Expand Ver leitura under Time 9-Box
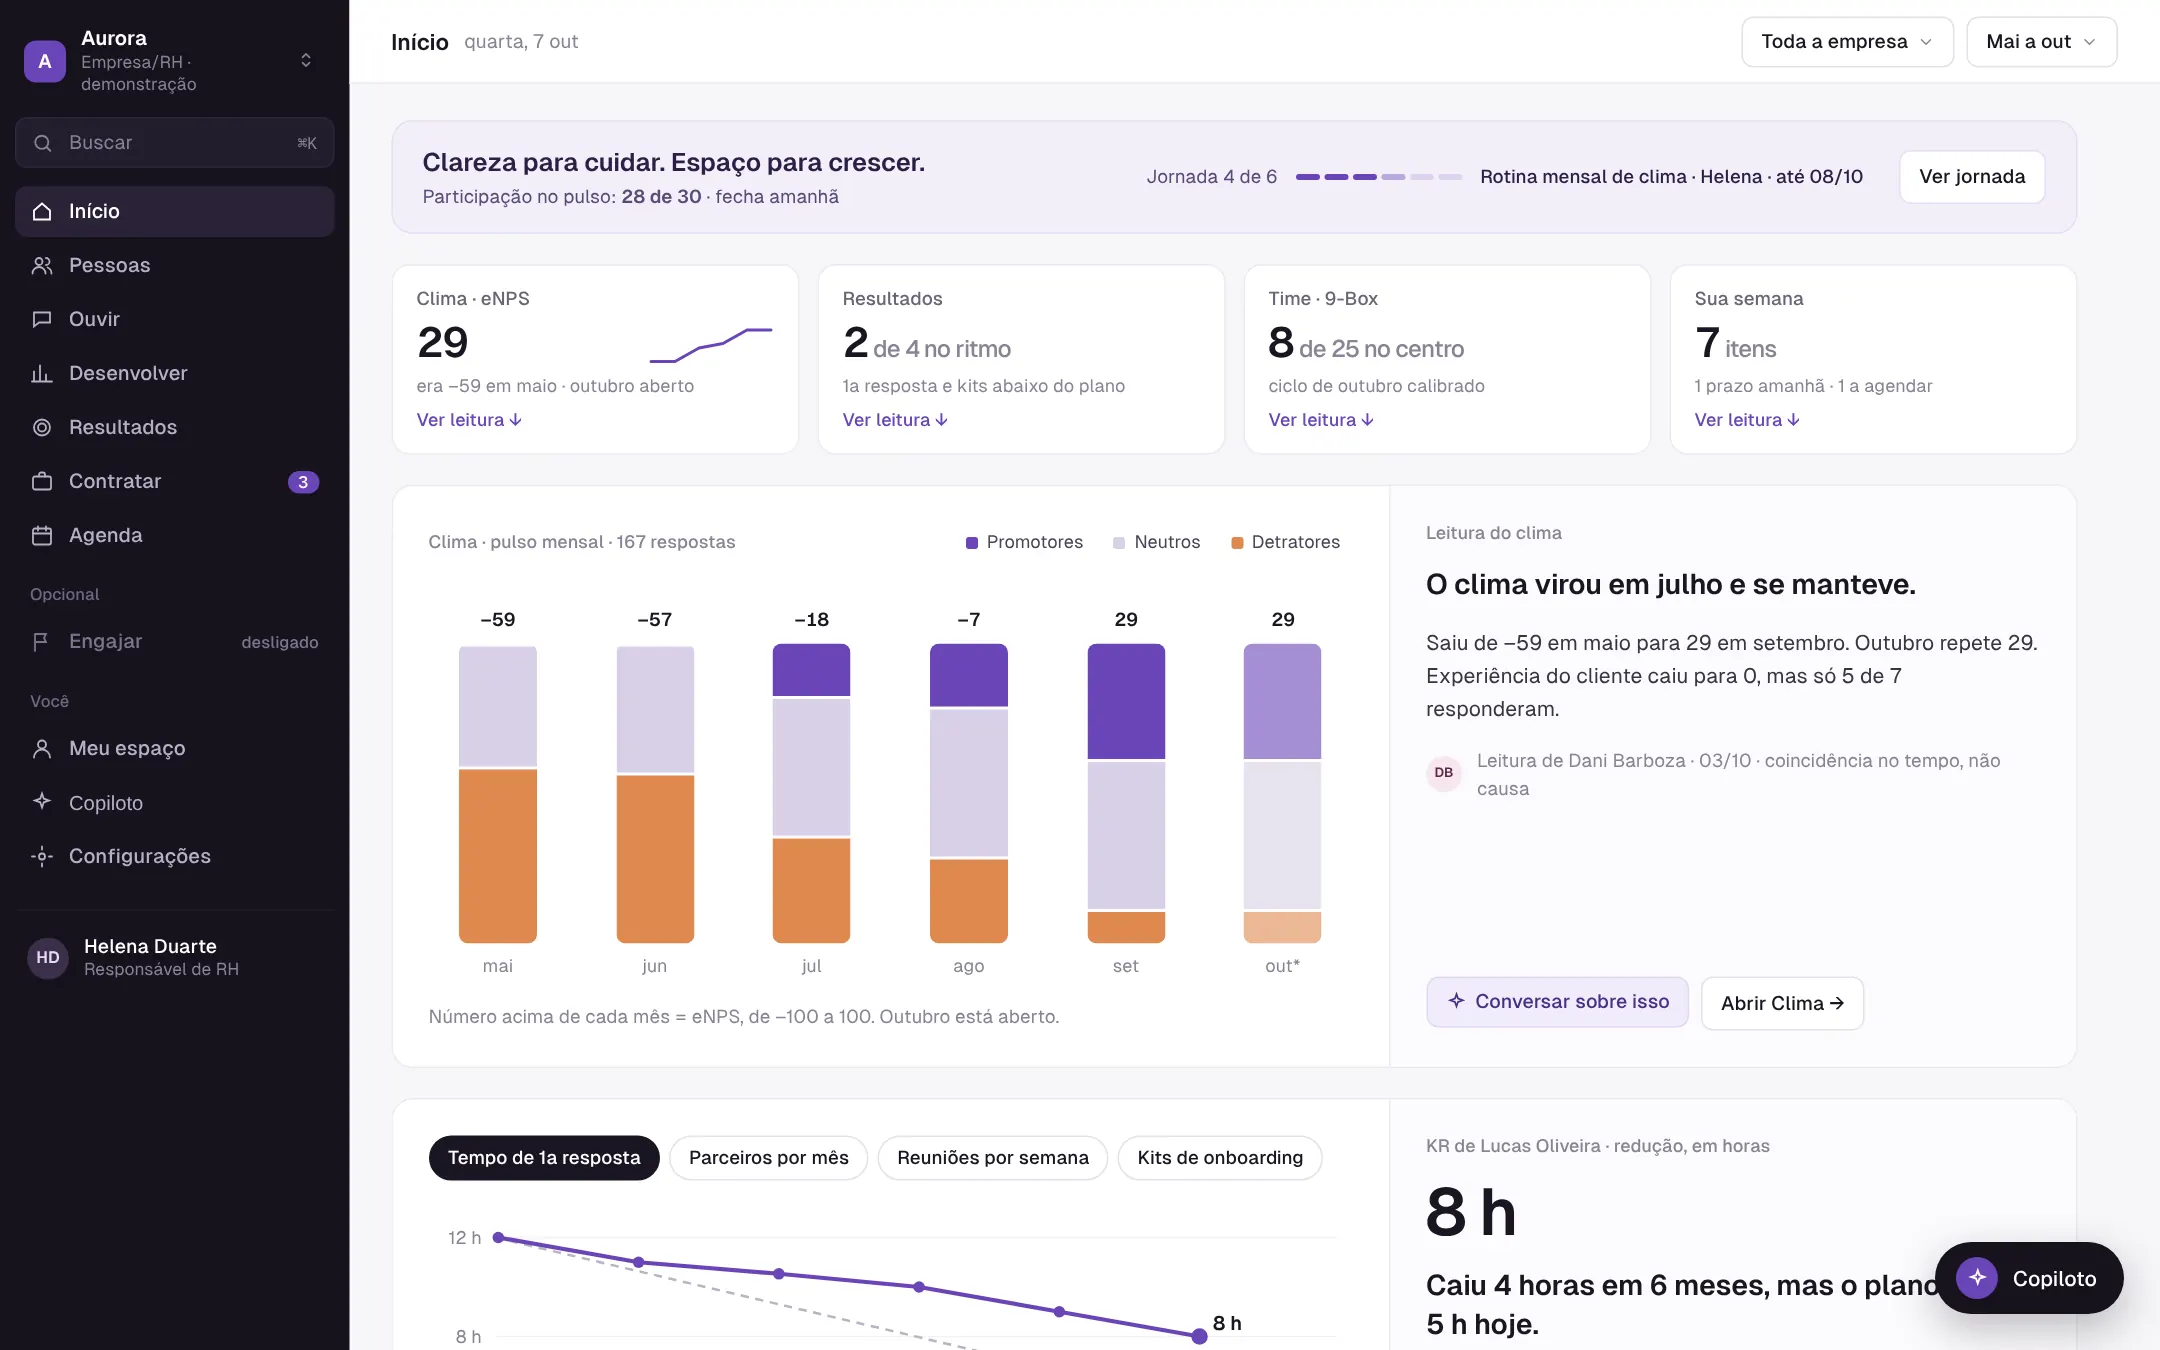Screen dimensions: 2160x1350 tap(1321, 420)
